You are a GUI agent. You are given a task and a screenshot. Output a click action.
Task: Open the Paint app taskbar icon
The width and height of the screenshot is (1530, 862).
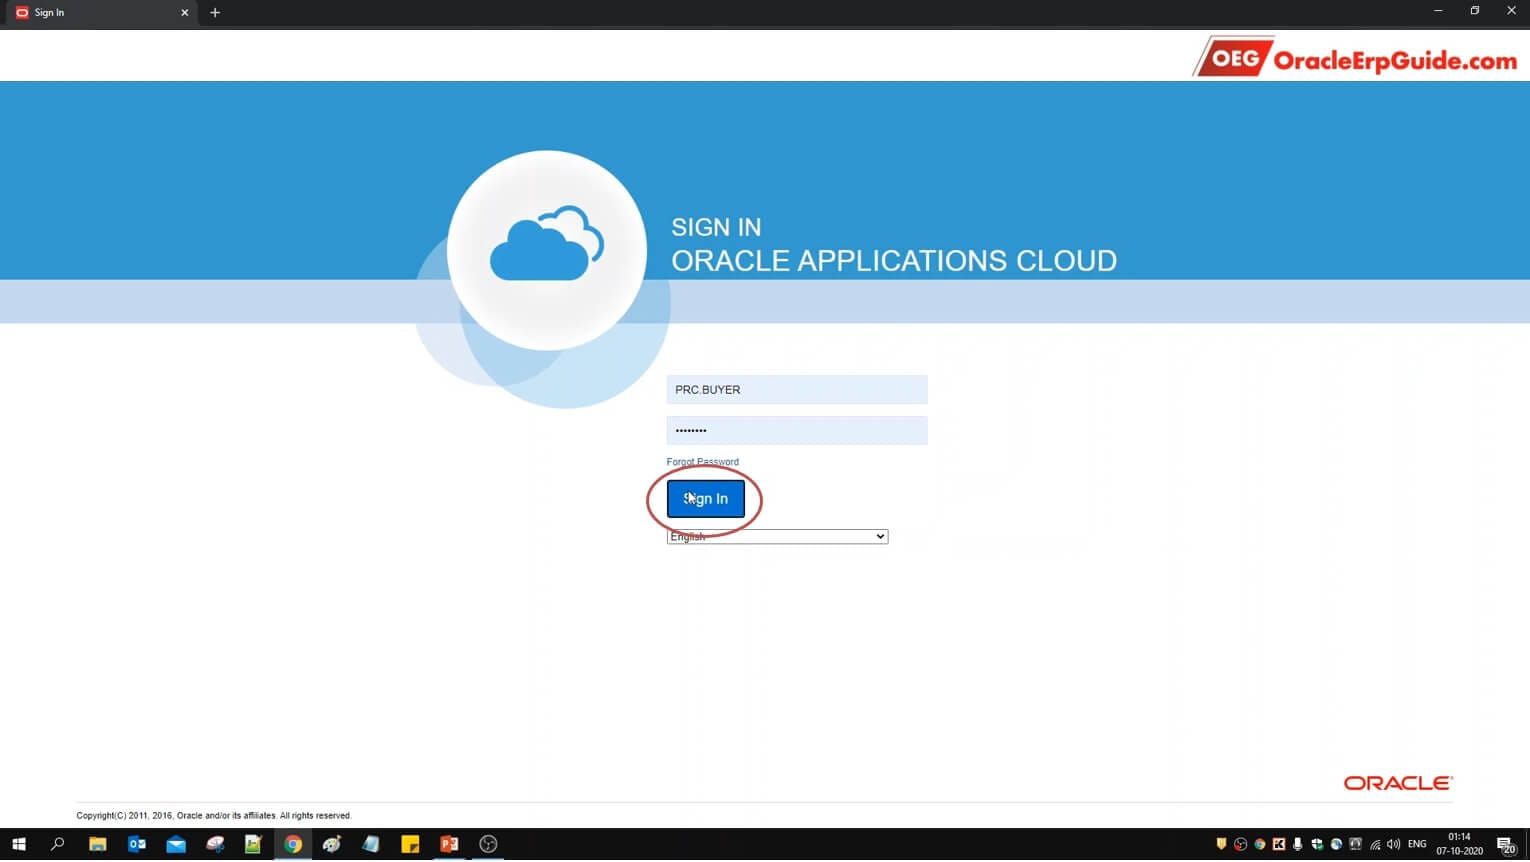332,845
